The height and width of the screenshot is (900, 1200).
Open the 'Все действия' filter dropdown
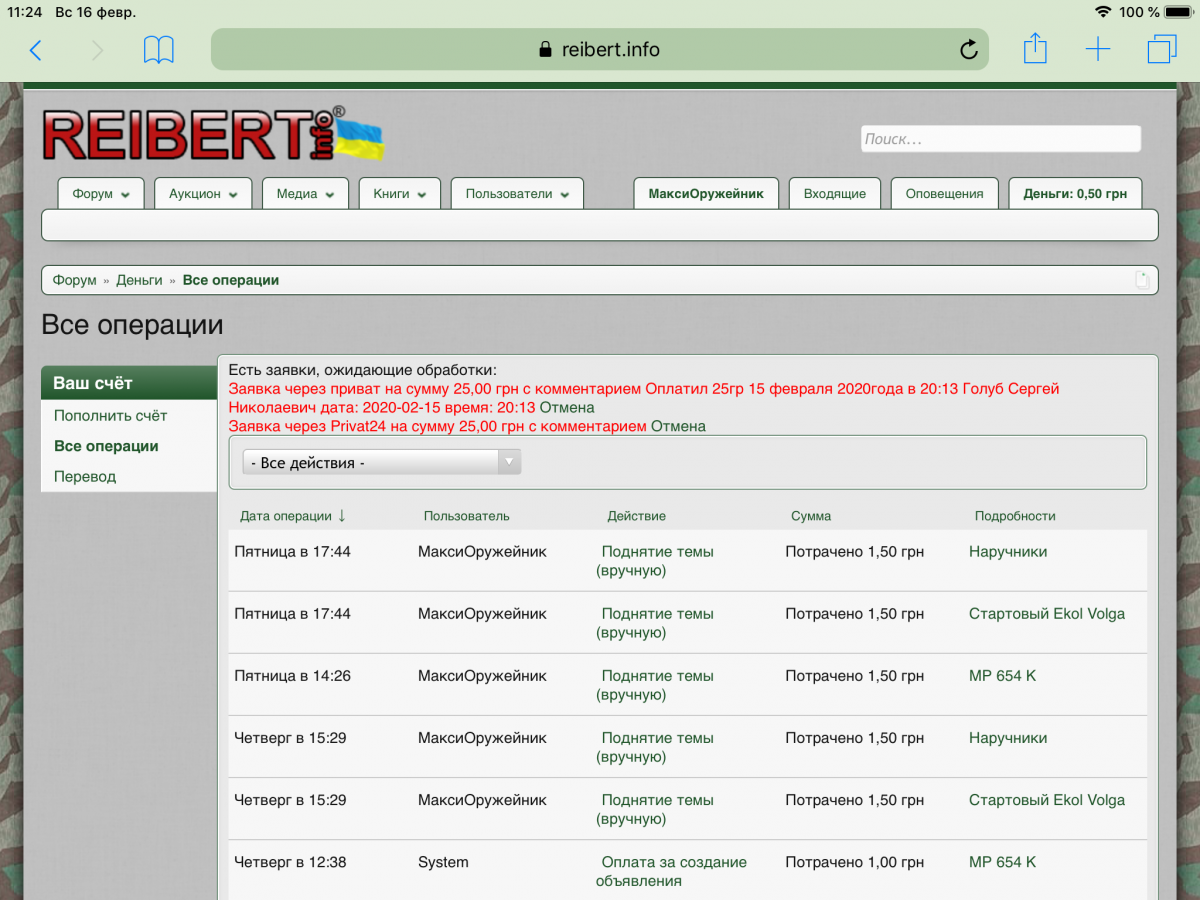point(382,462)
